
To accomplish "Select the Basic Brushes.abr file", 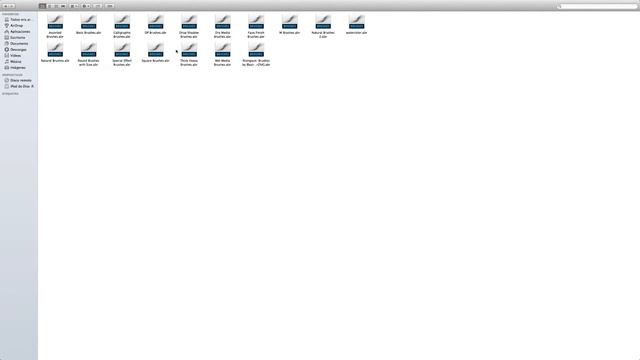I will click(89, 24).
